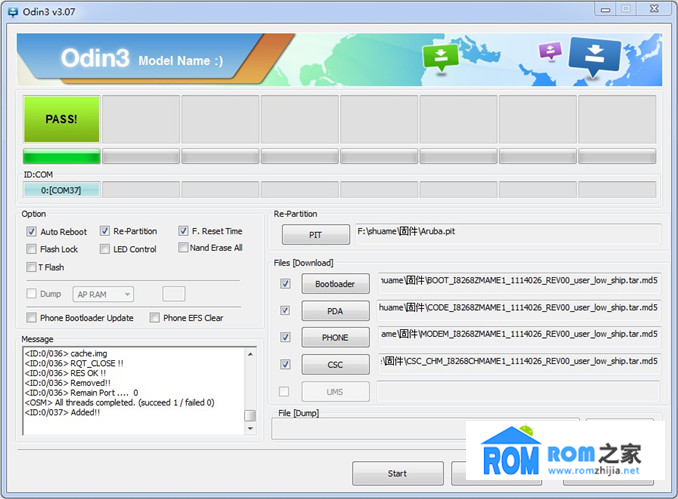Image resolution: width=678 pixels, height=499 pixels.
Task: Tick the Phone EFS Clear checkbox
Action: [x=155, y=318]
